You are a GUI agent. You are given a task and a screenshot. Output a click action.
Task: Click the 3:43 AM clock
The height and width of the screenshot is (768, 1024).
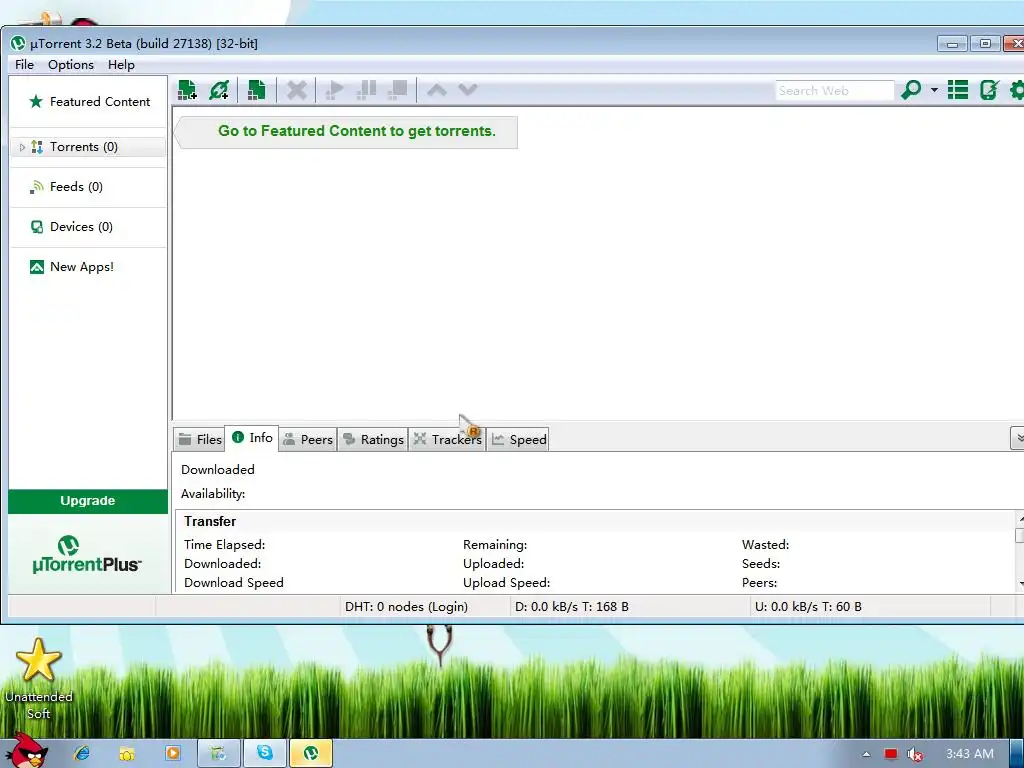click(x=970, y=754)
